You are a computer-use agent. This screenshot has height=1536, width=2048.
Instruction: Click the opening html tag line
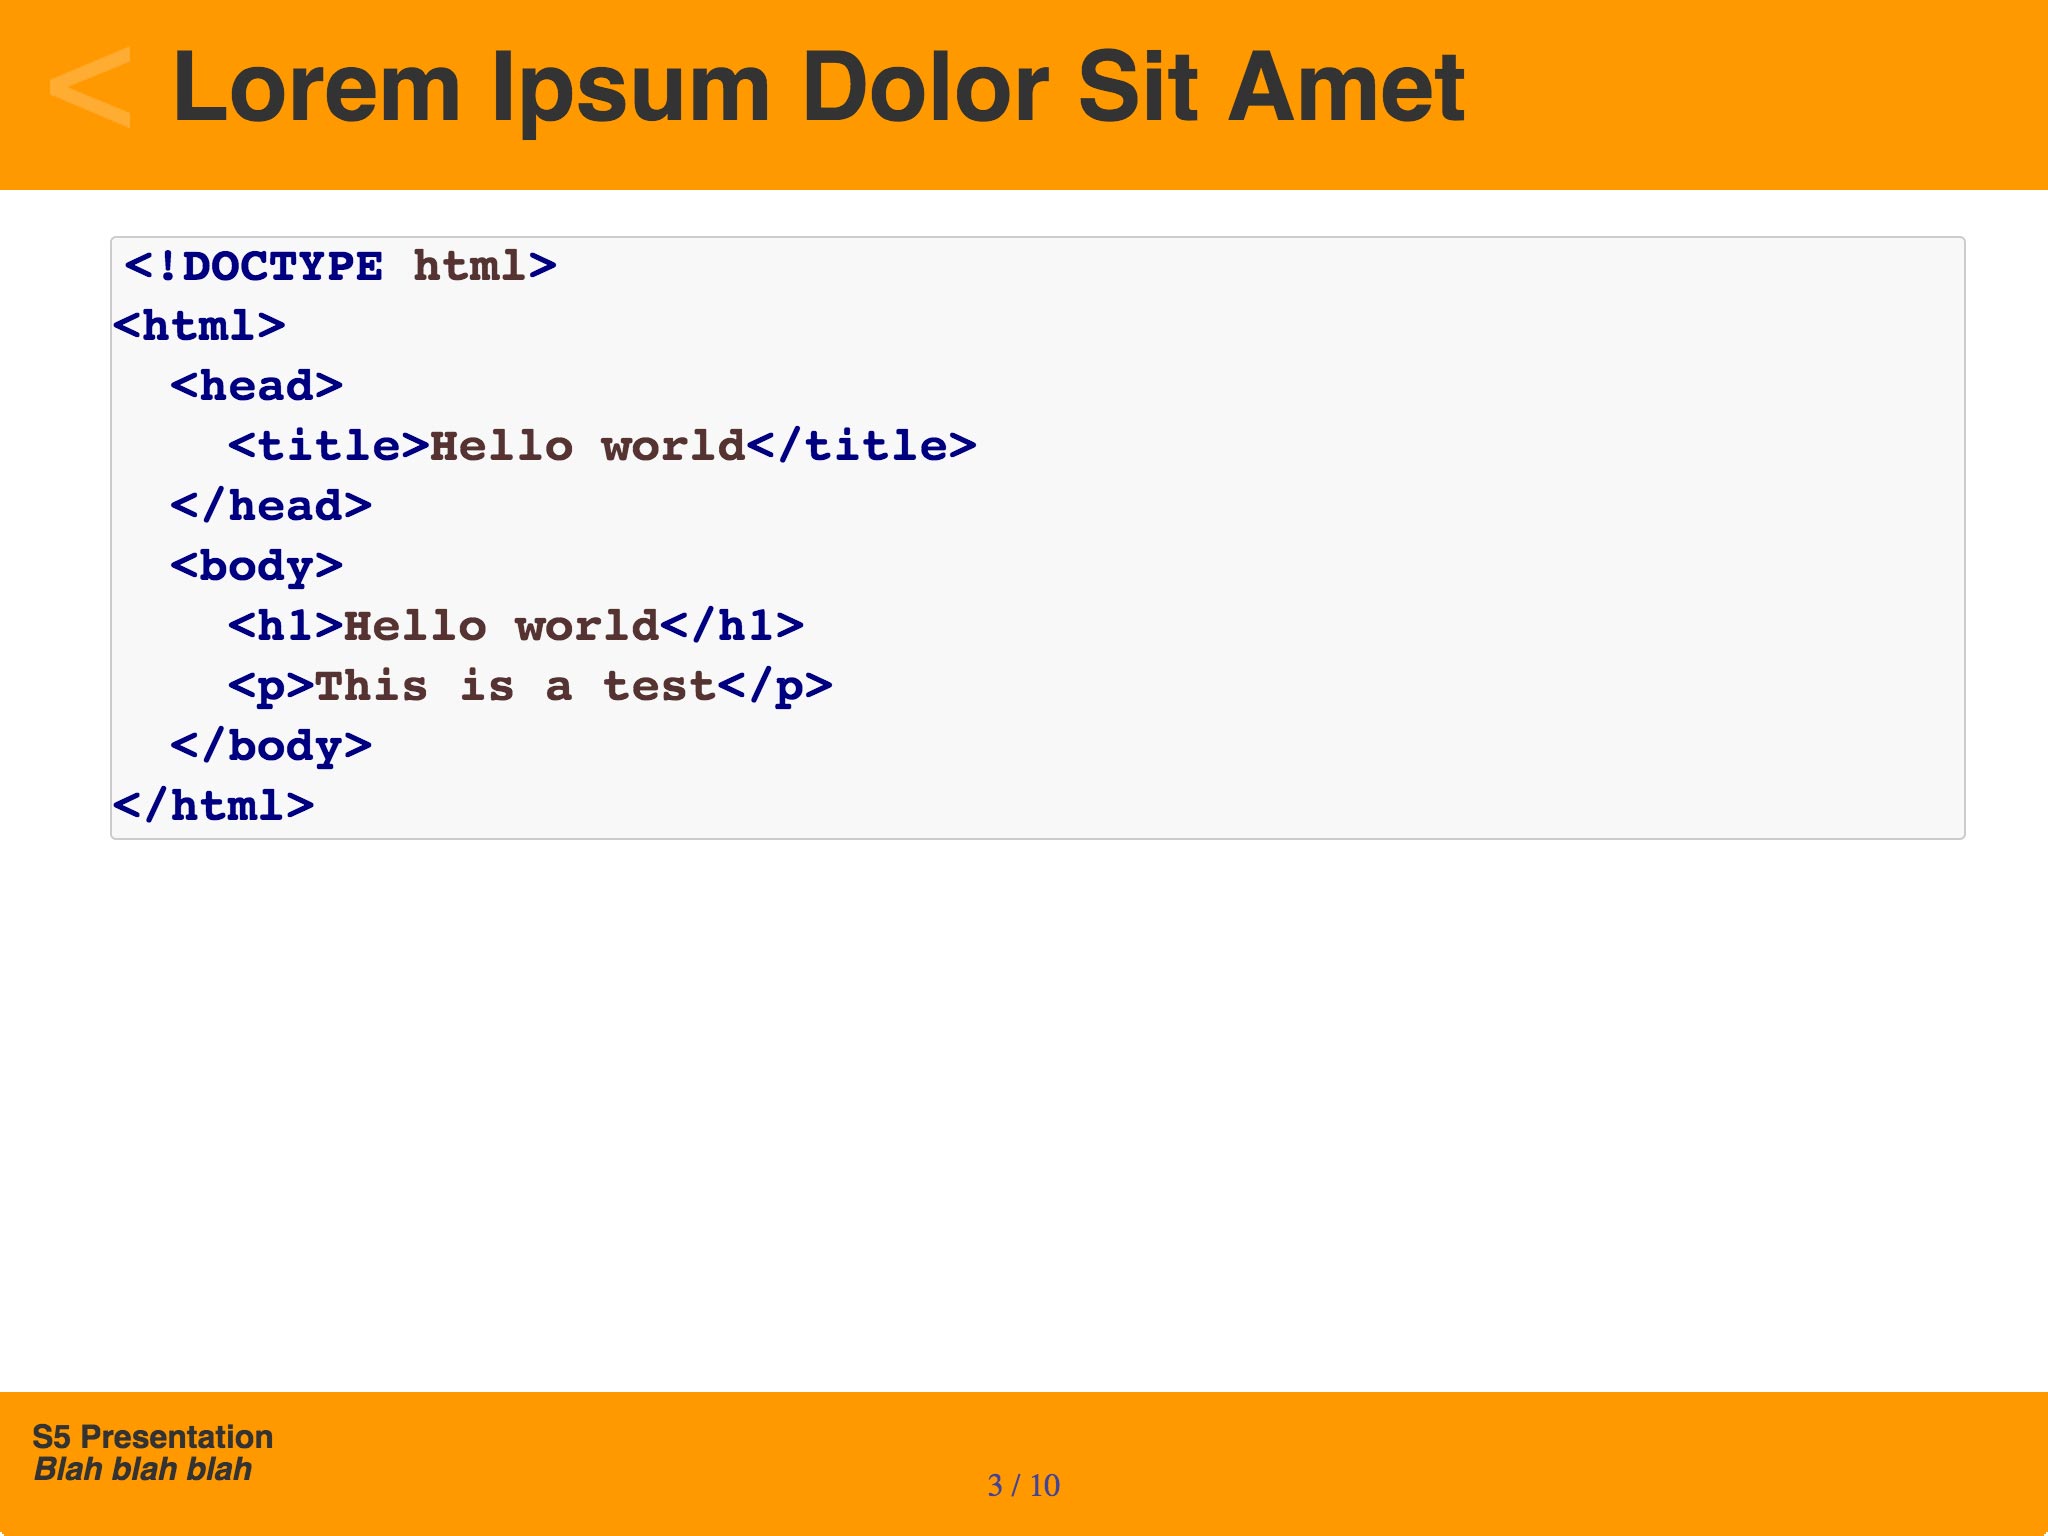pyautogui.click(x=199, y=326)
